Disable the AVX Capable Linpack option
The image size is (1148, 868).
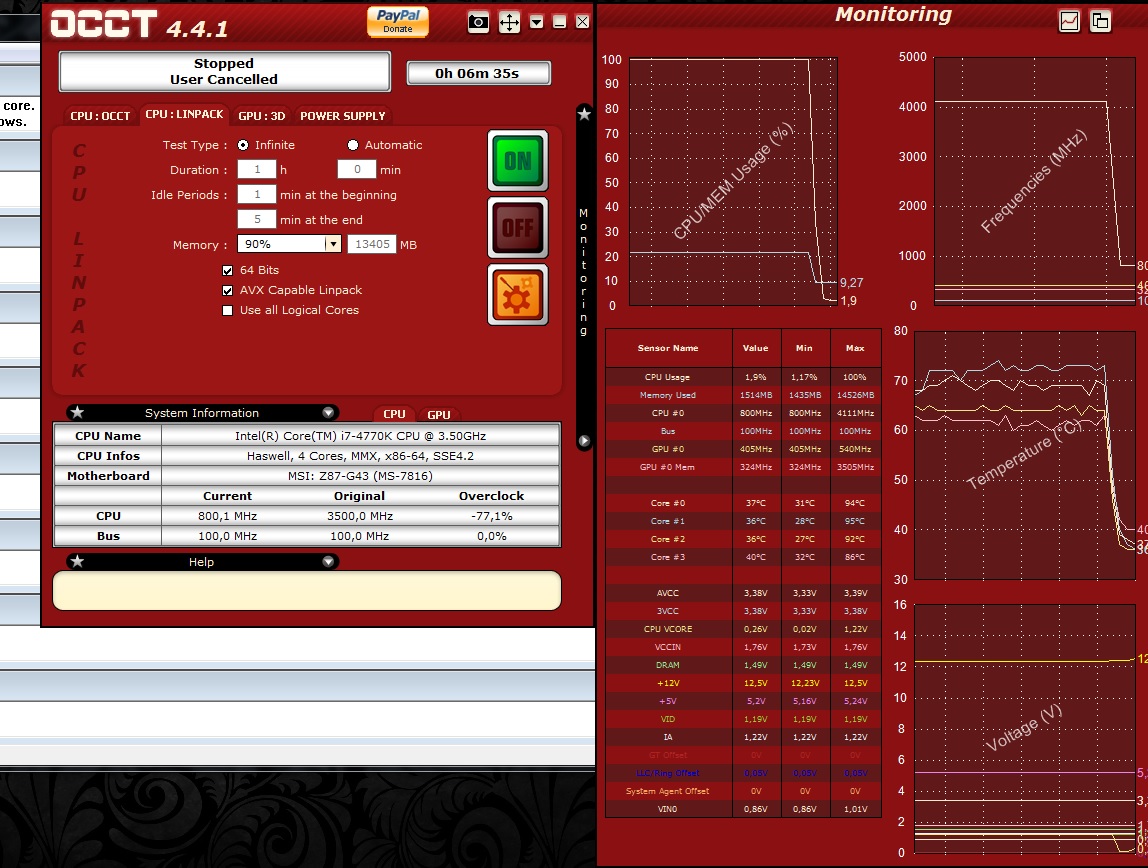click(x=228, y=290)
